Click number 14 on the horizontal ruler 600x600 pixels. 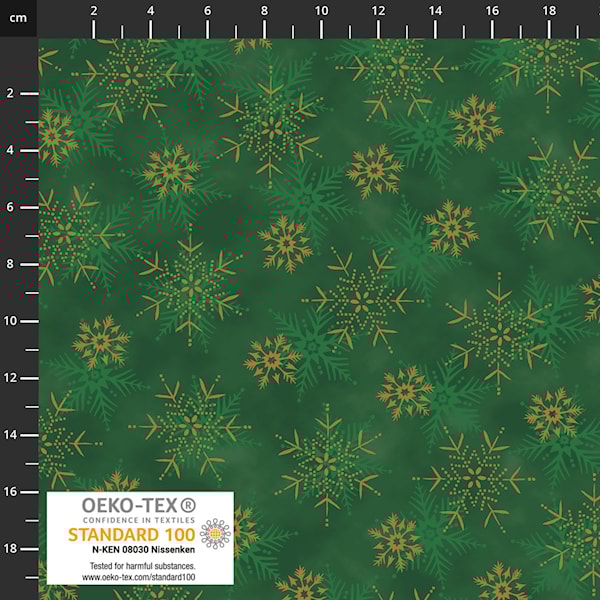pos(435,10)
